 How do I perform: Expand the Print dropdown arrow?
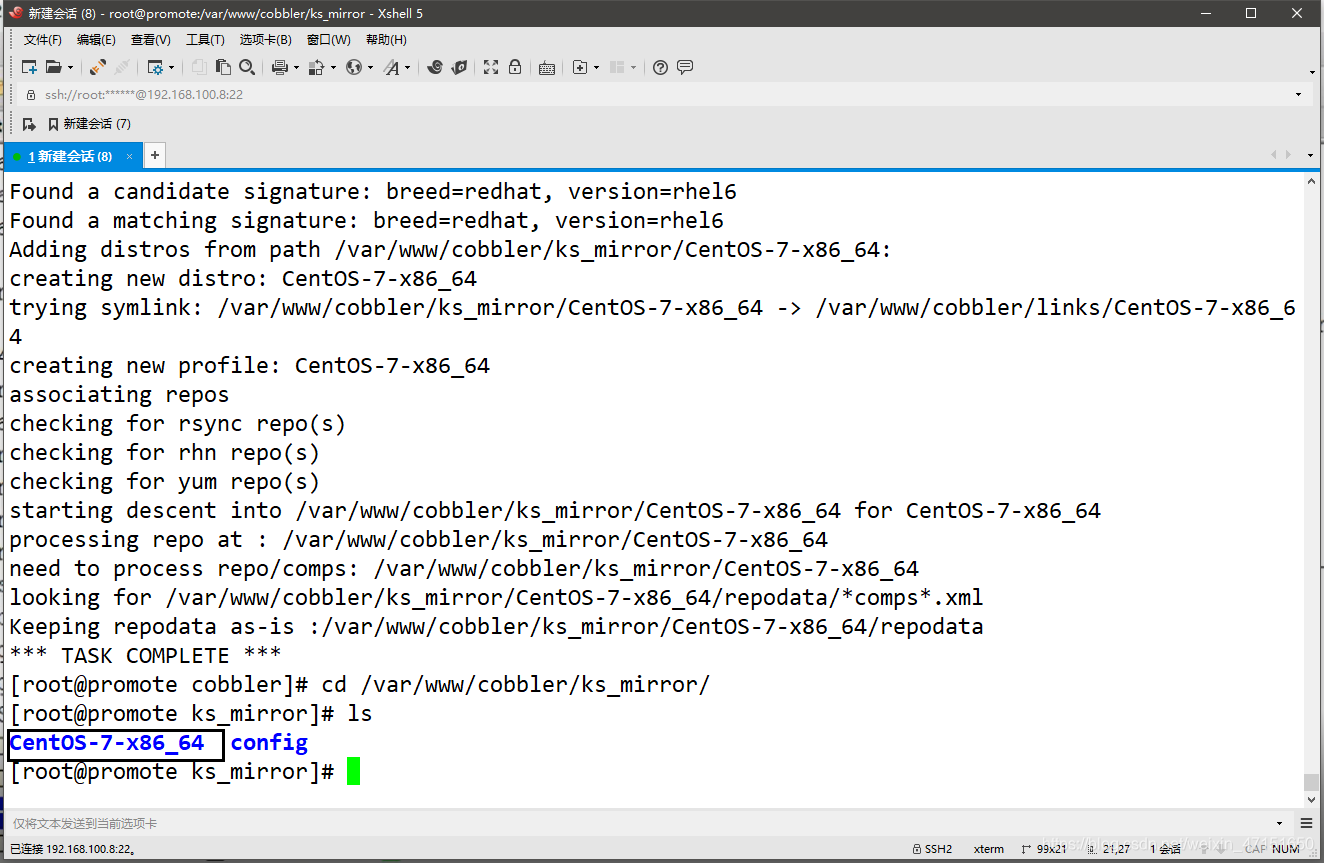297,68
